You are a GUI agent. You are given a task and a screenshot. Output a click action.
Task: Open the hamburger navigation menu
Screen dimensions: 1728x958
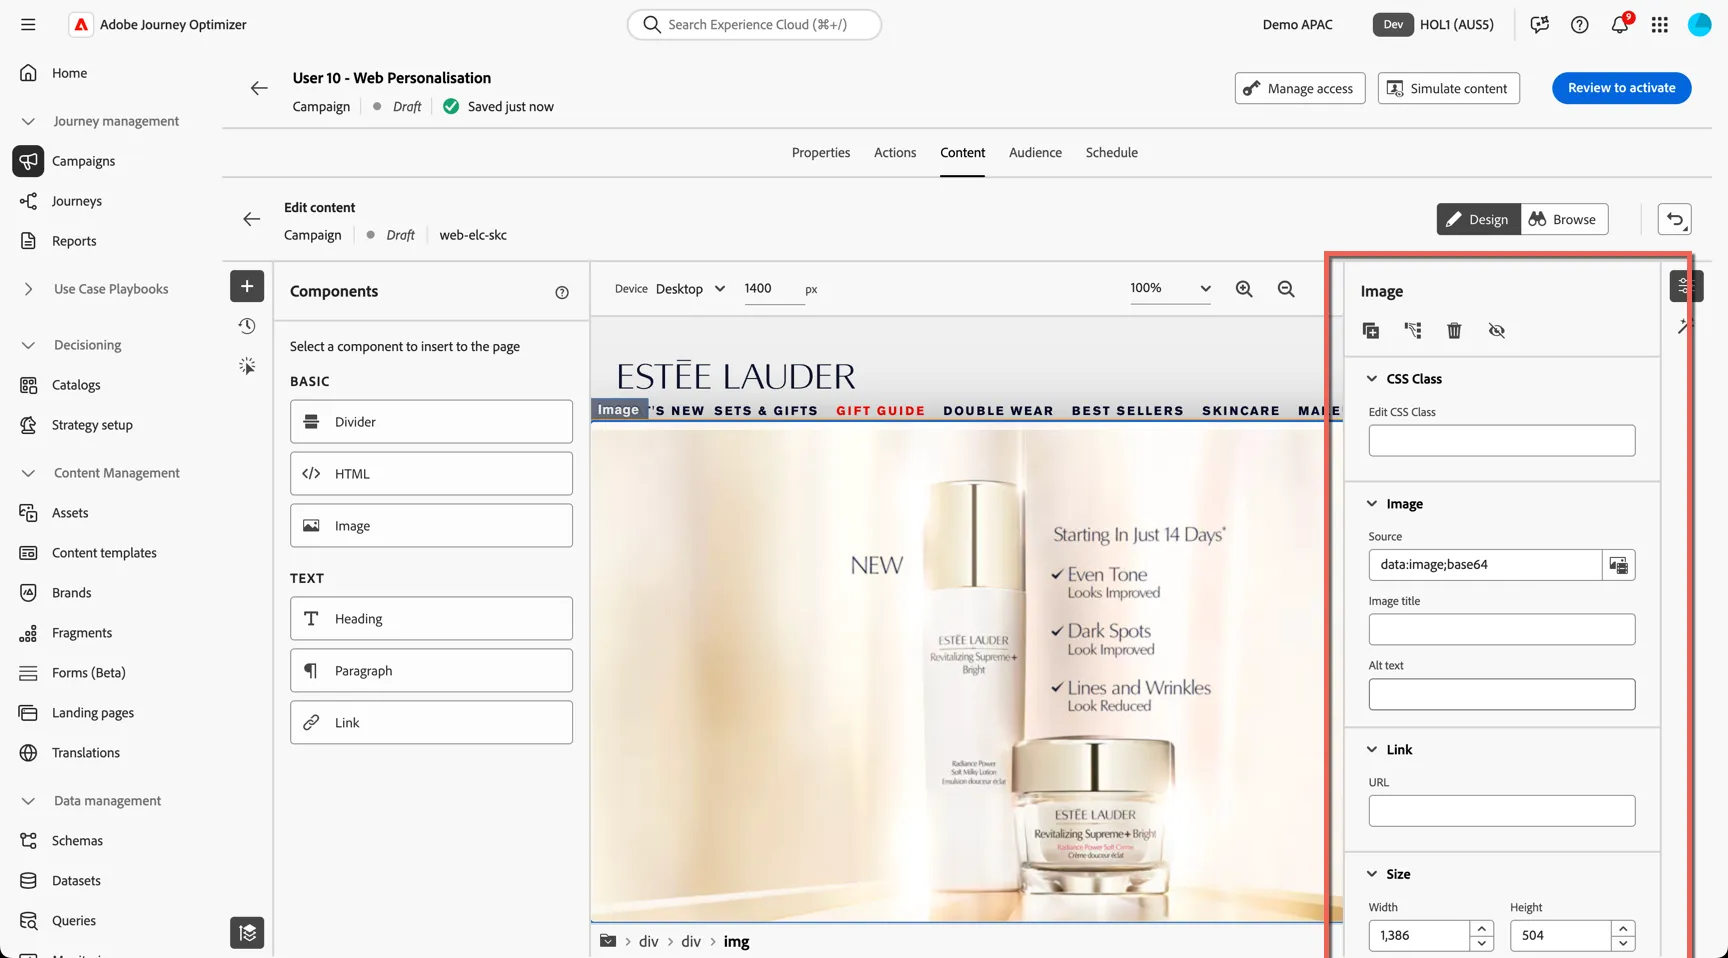28,24
